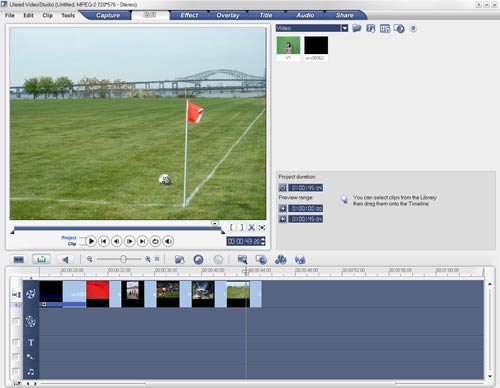Switch to Storyboard view
Image resolution: width=500 pixels, height=388 pixels.
click(19, 259)
